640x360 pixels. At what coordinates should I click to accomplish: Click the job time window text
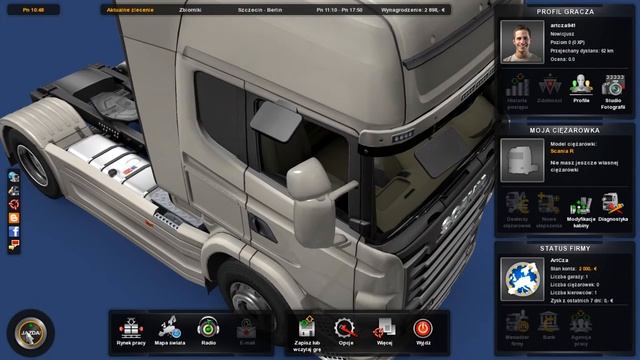339,10
